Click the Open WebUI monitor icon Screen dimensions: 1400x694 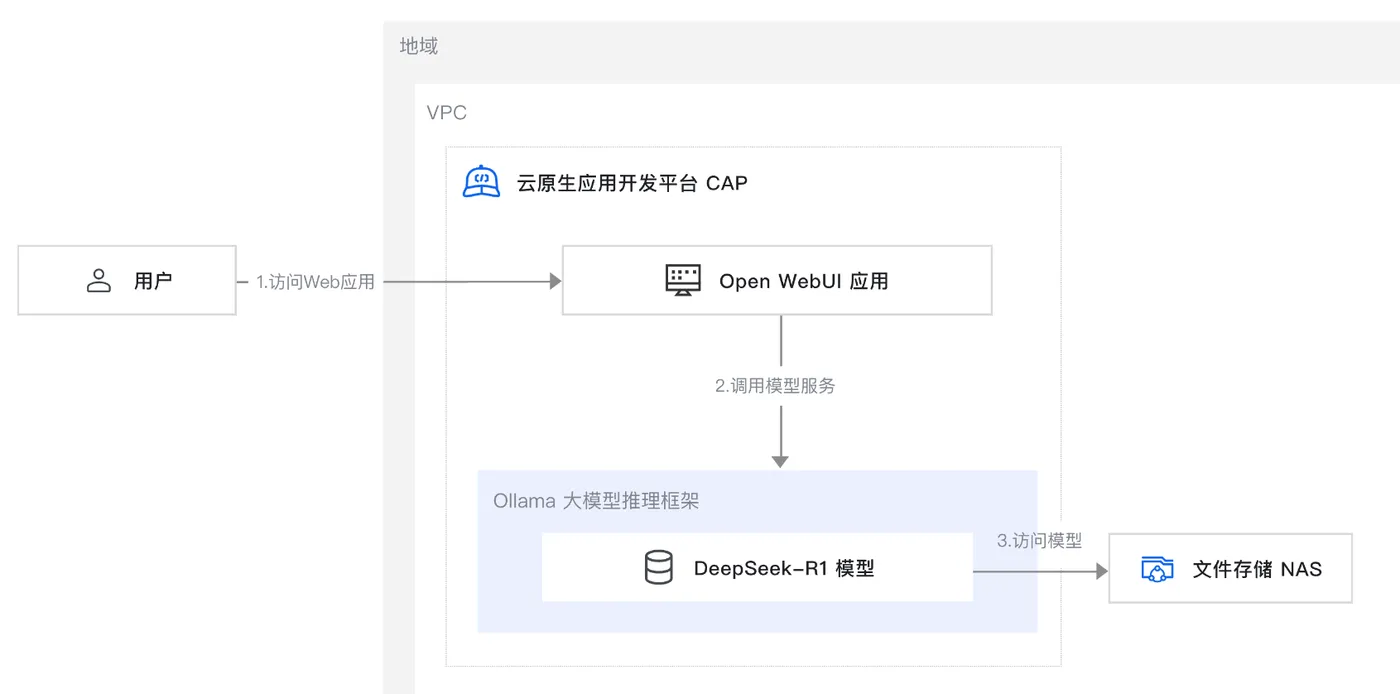point(683,280)
